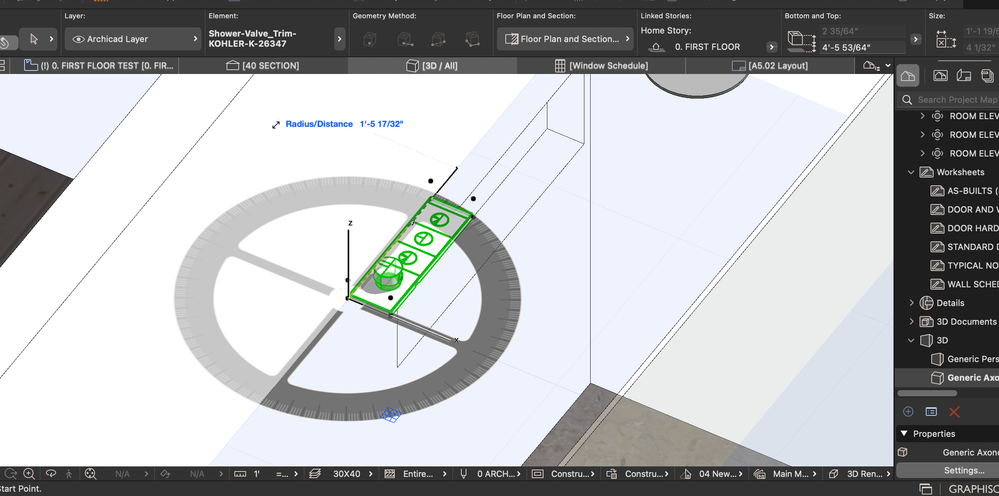Click the Explore walking figure icon
The width and height of the screenshot is (999, 496).
click(x=69, y=474)
